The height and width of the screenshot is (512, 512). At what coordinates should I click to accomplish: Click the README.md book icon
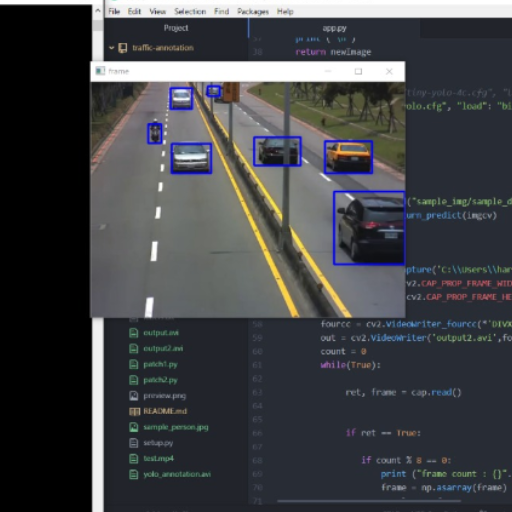click(134, 411)
